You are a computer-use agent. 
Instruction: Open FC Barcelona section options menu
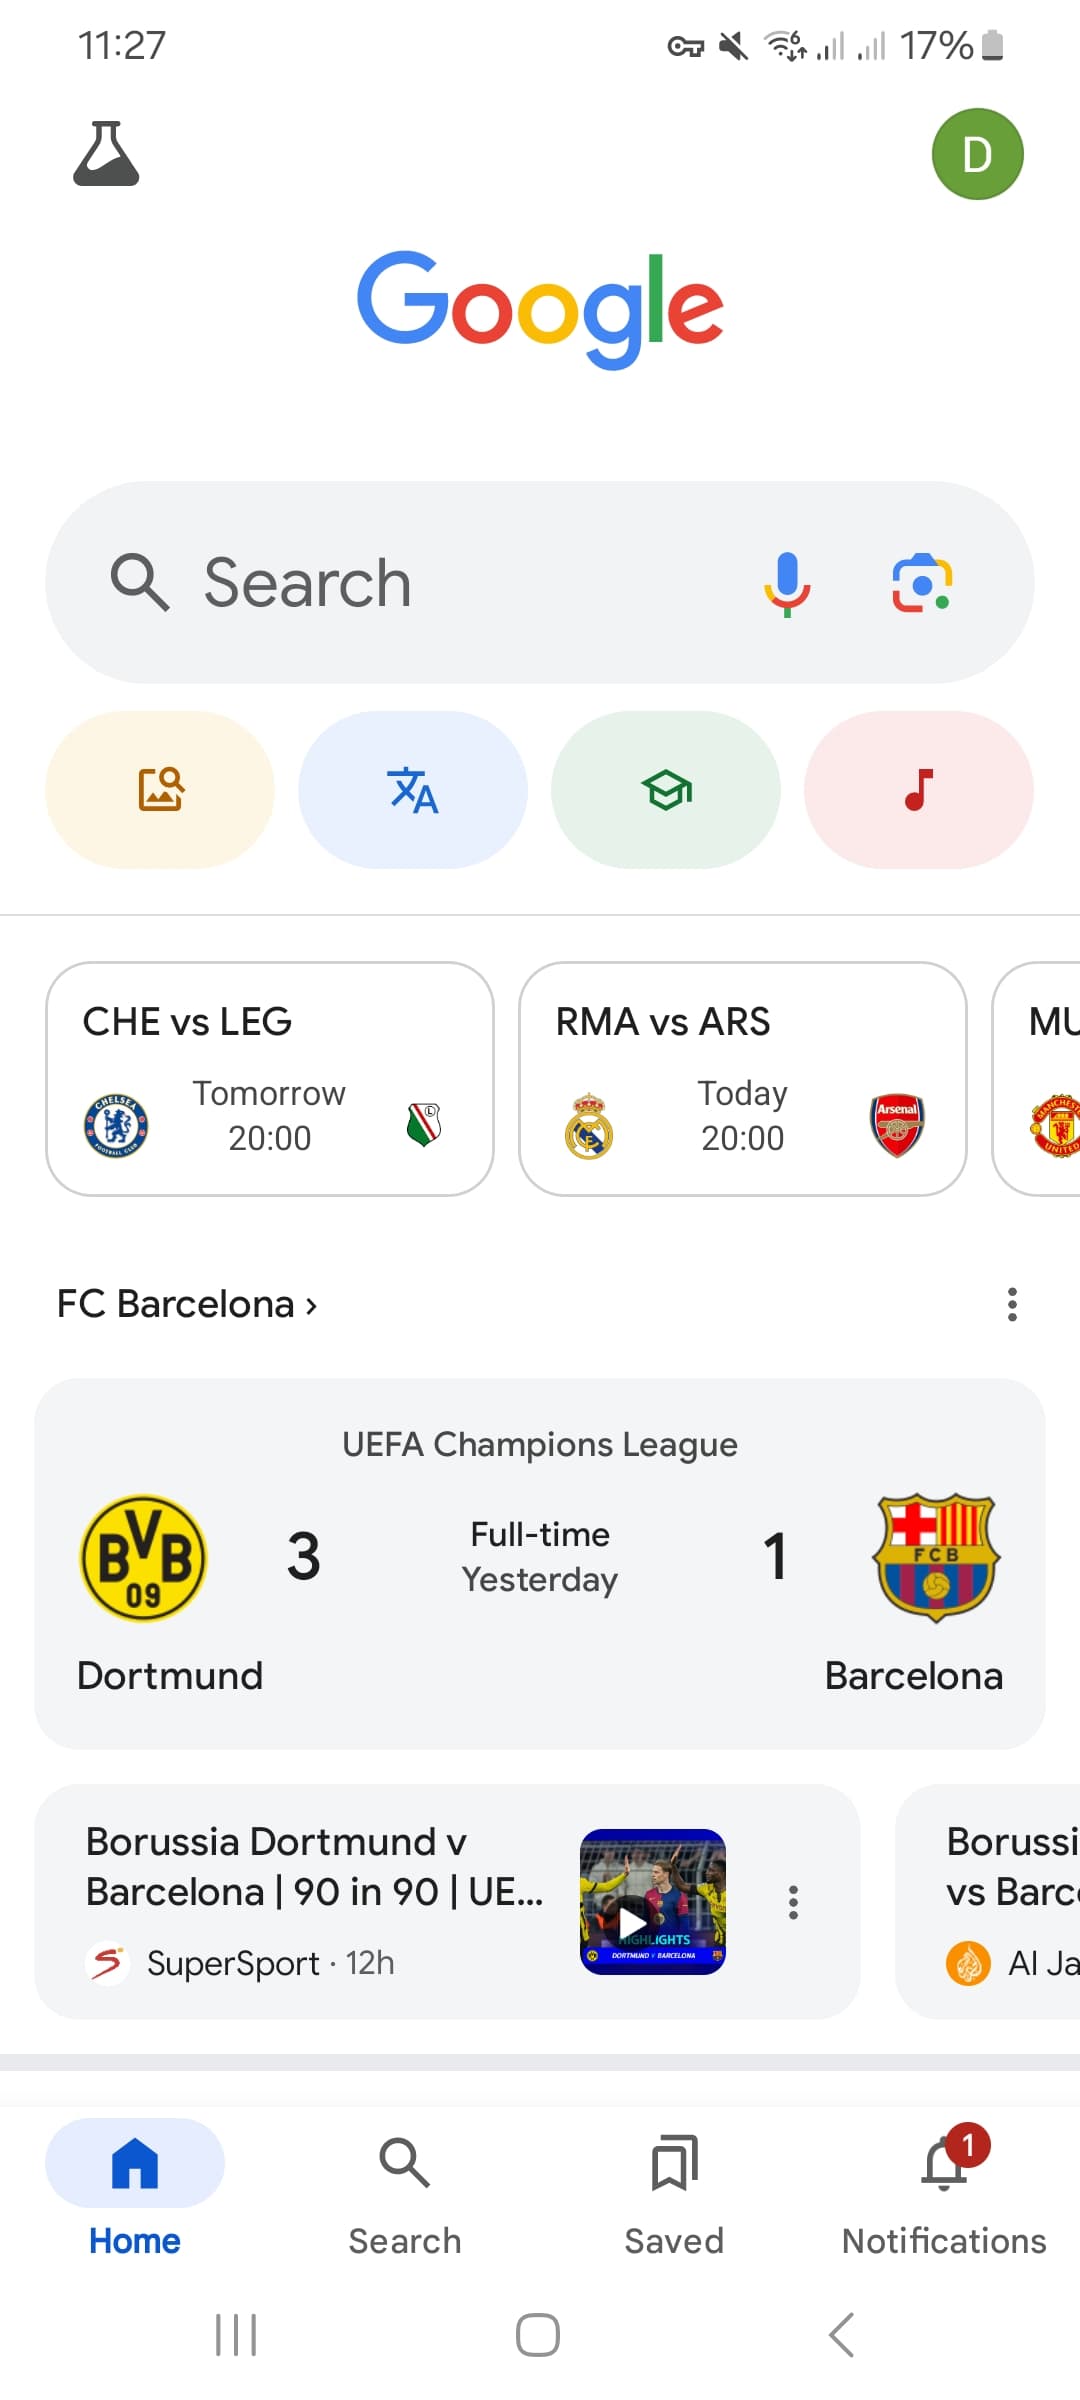point(1012,1304)
